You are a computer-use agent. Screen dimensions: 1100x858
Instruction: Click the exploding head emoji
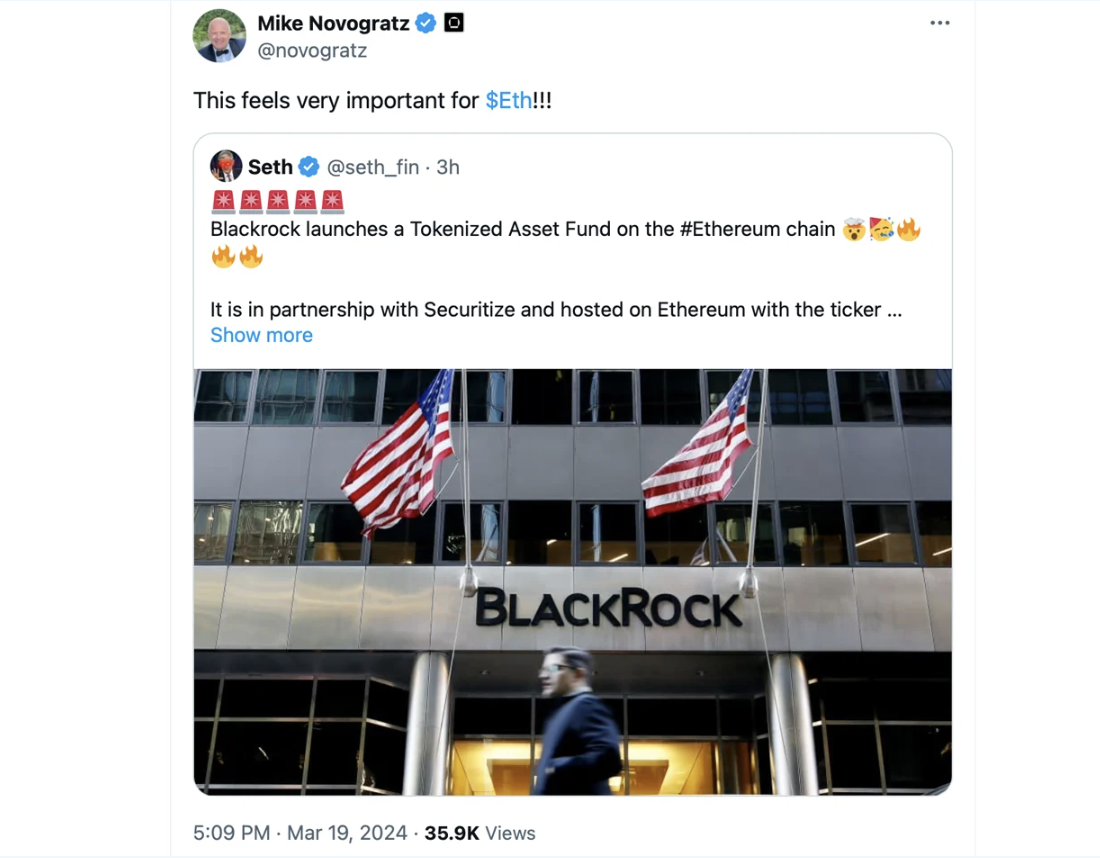click(x=854, y=229)
